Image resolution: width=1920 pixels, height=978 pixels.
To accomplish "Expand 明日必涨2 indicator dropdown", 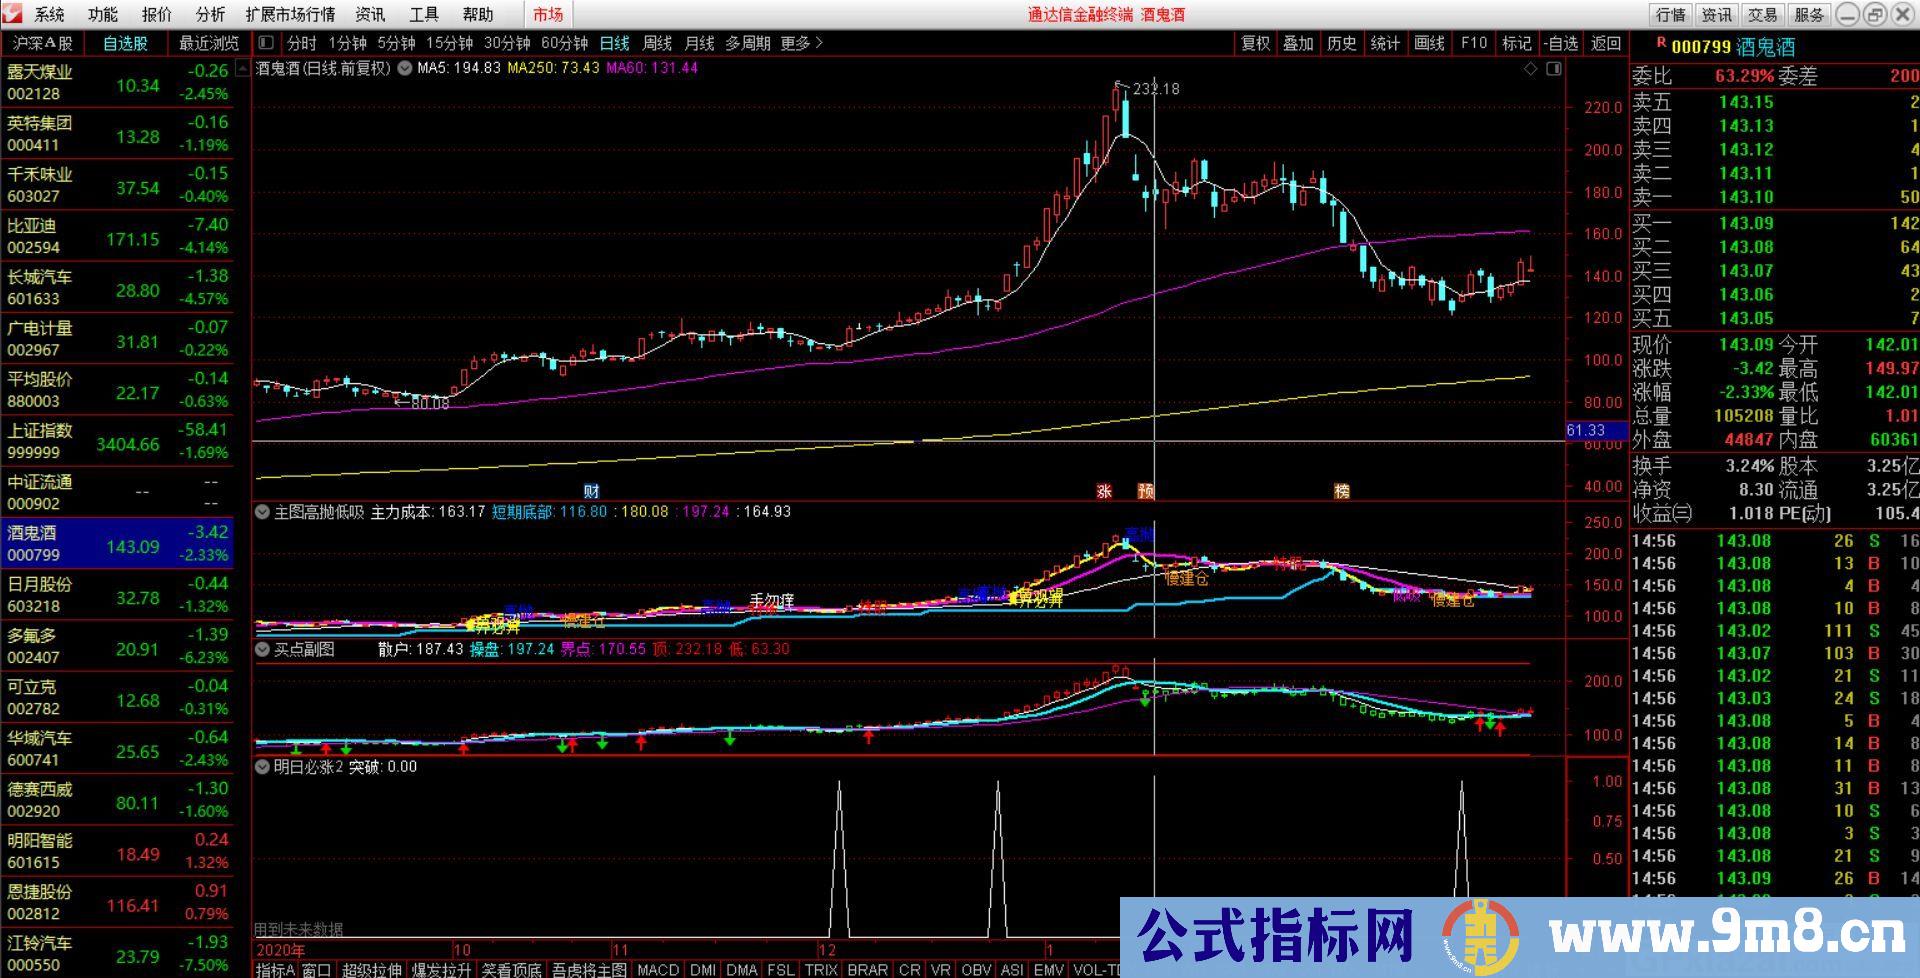I will coord(263,767).
